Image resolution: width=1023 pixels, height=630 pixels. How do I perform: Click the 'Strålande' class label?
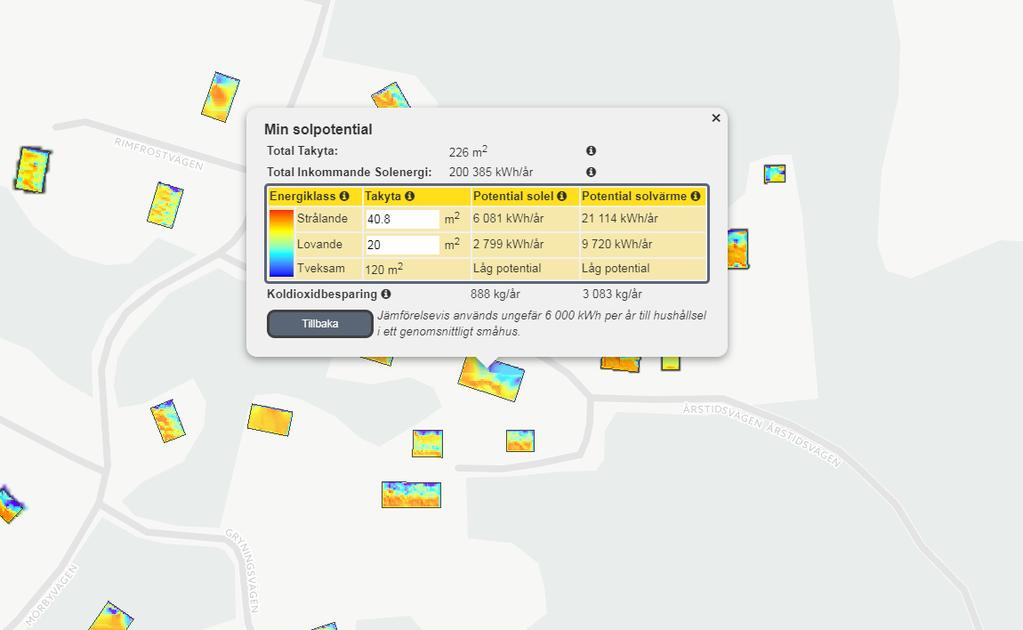[322, 218]
